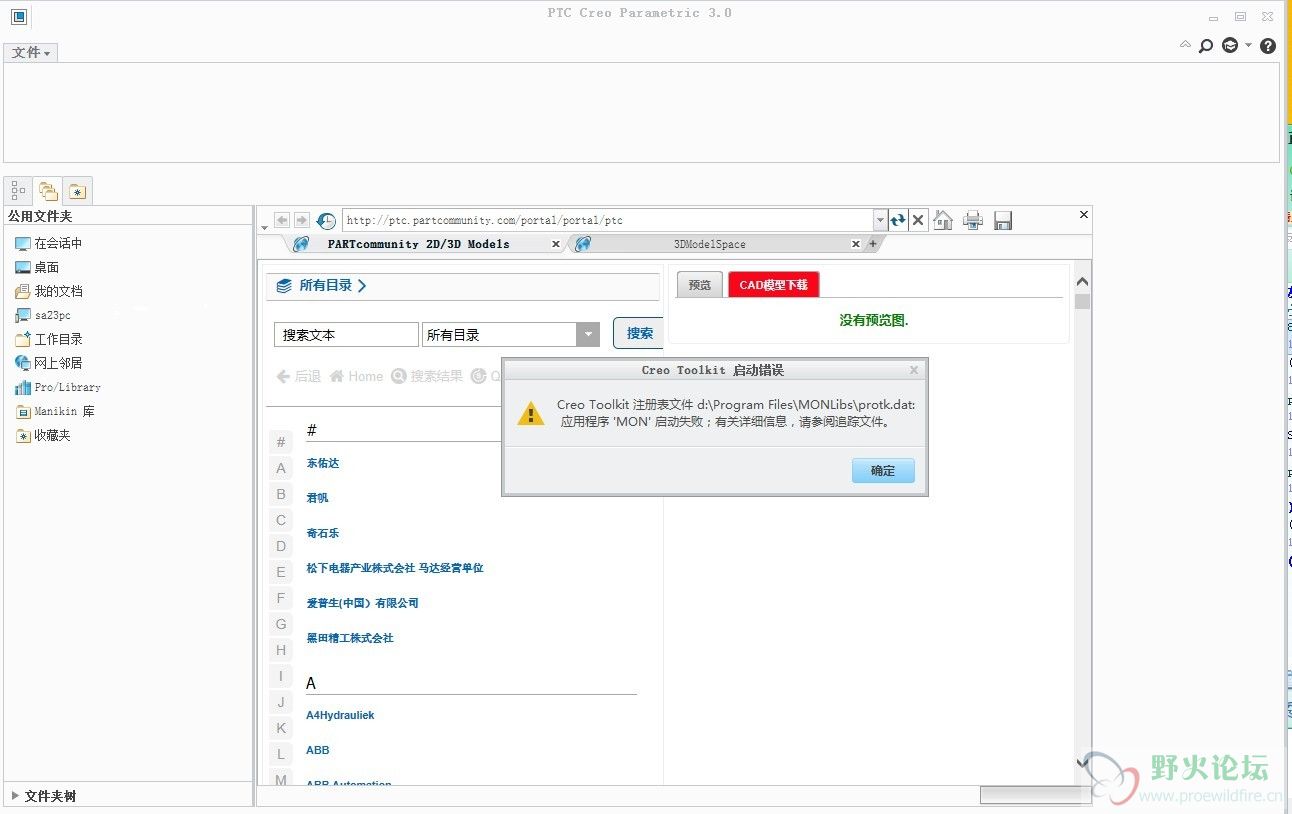Jump to index letter B
Screen dimensions: 1292x814
281,494
